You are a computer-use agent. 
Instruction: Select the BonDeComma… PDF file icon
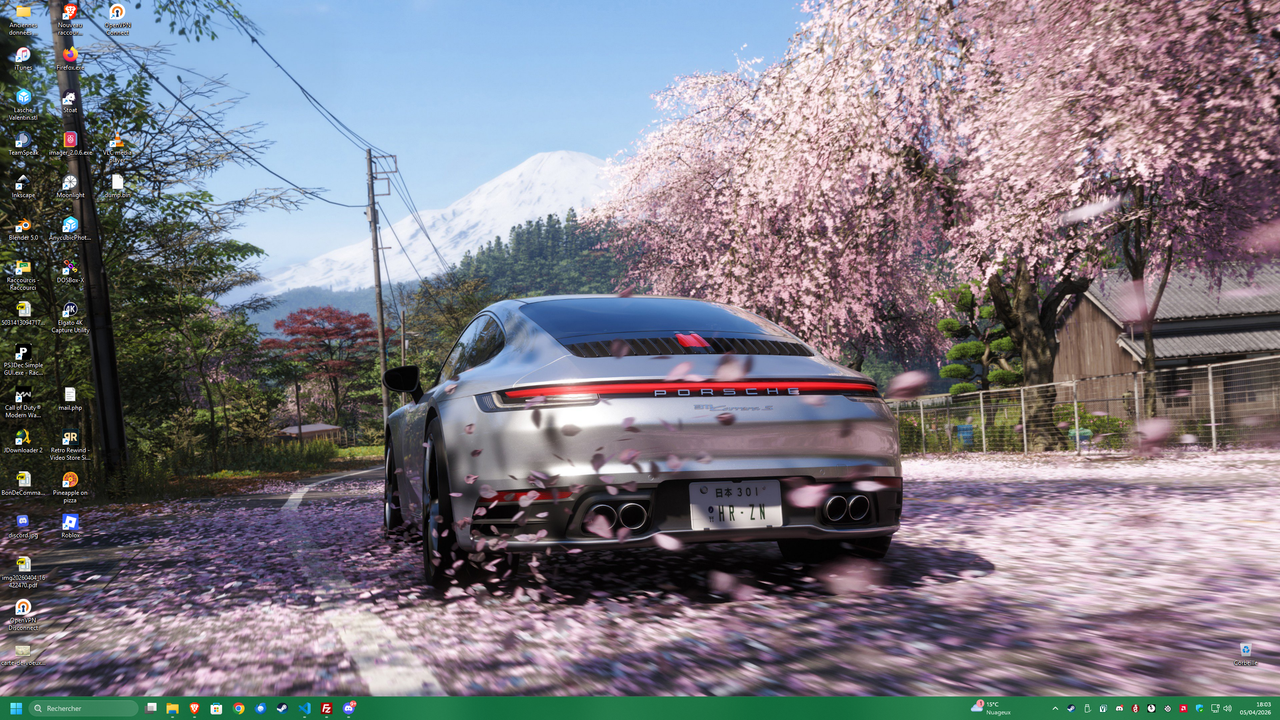click(22, 485)
